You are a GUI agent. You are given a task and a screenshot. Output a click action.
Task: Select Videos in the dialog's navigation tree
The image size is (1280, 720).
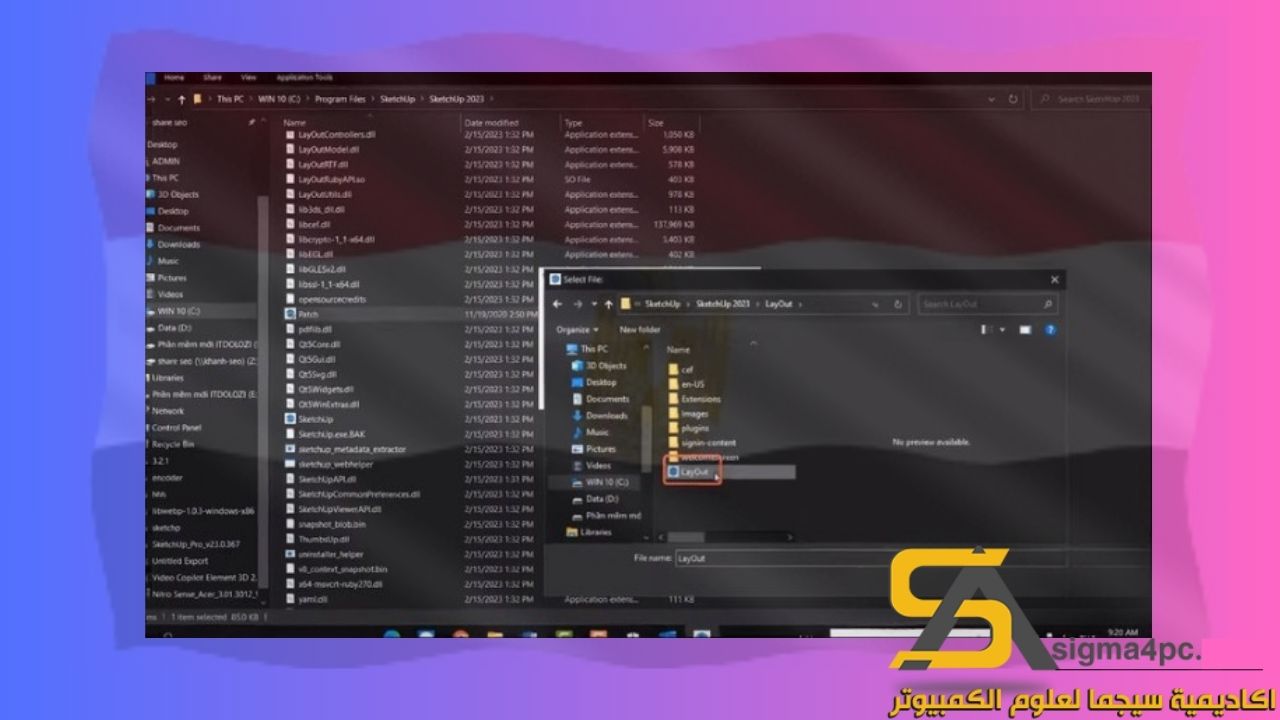click(x=592, y=465)
